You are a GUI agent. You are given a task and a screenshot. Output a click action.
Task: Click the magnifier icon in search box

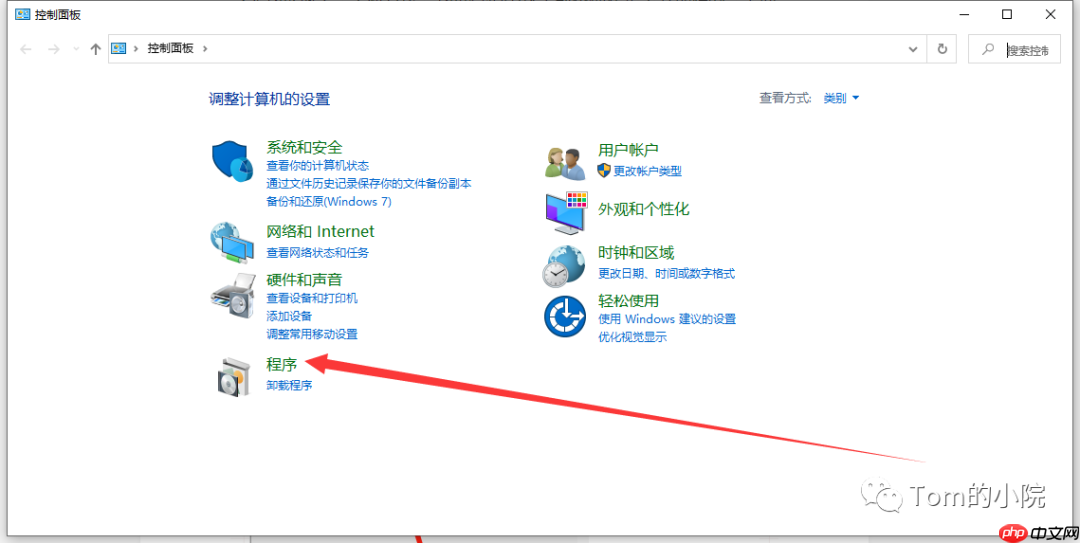[x=988, y=49]
